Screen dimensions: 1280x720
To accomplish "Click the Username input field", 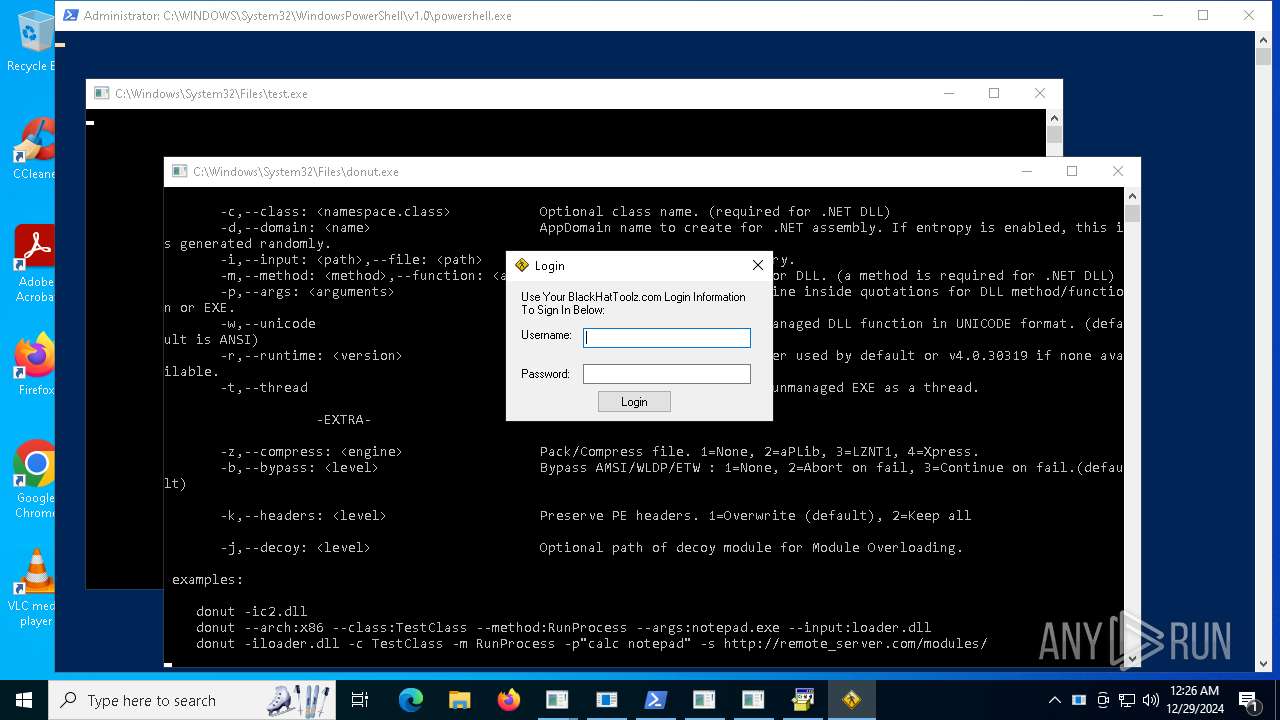I will 667,338.
